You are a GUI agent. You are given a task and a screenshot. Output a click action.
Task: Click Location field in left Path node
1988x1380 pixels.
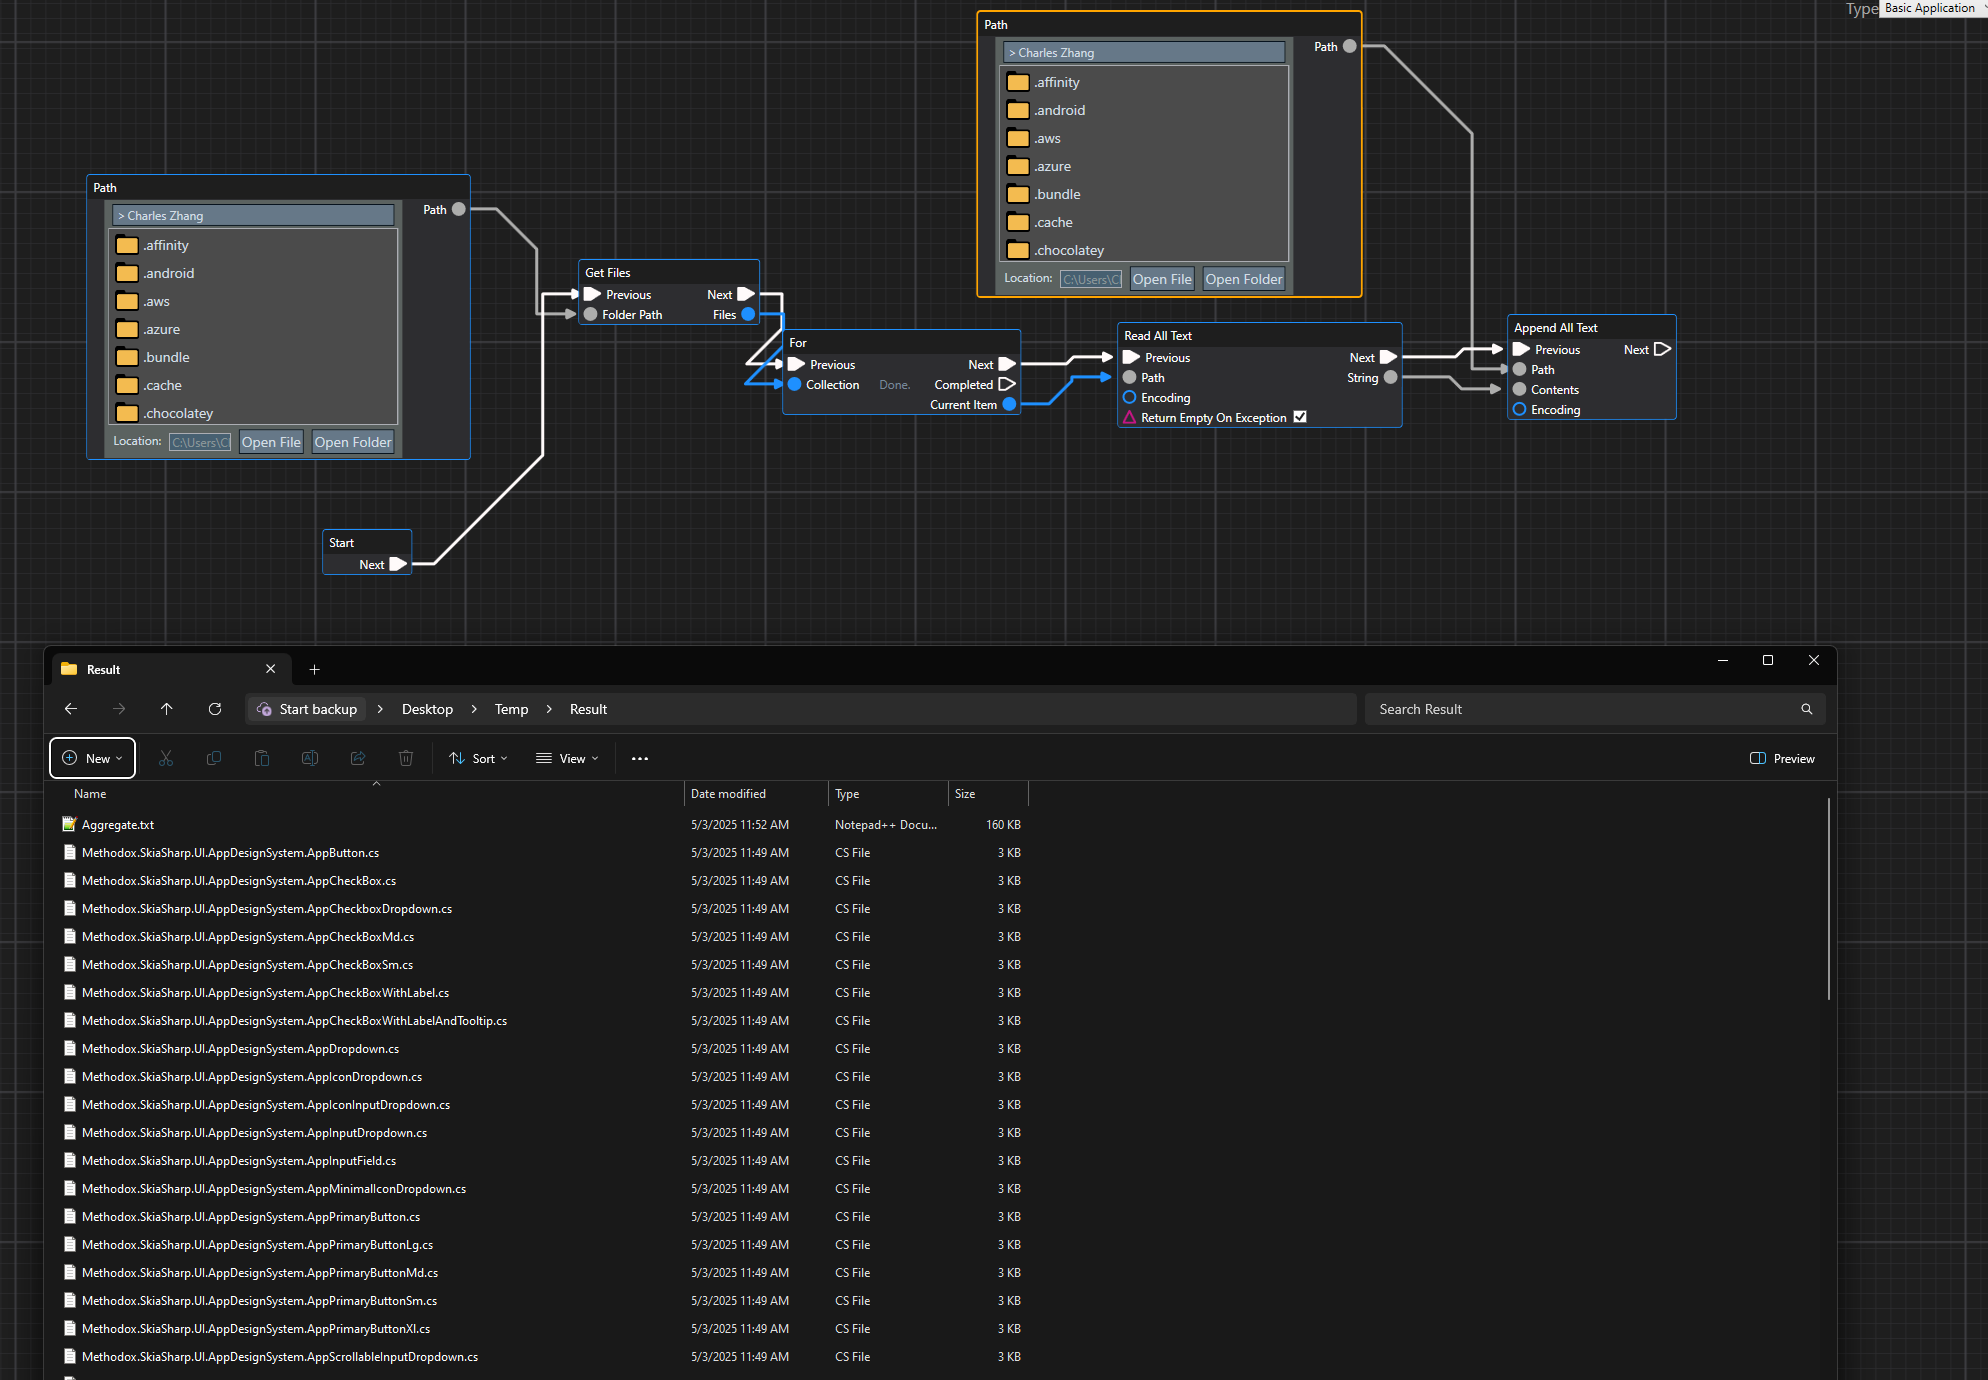pyautogui.click(x=200, y=442)
